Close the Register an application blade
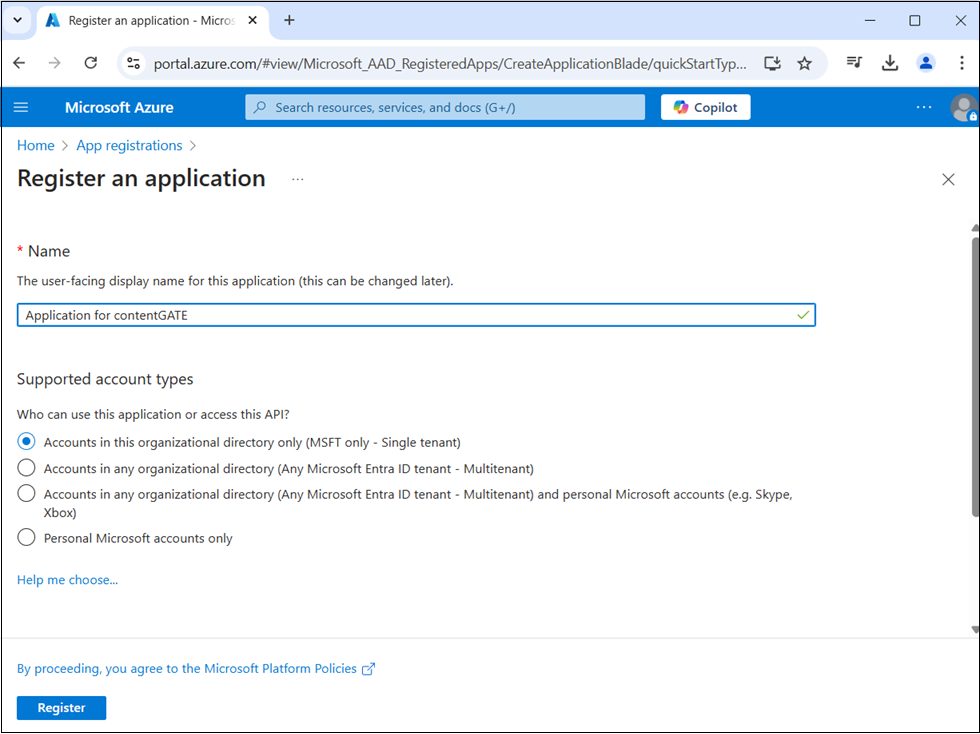This screenshot has height=734, width=980. [x=948, y=179]
